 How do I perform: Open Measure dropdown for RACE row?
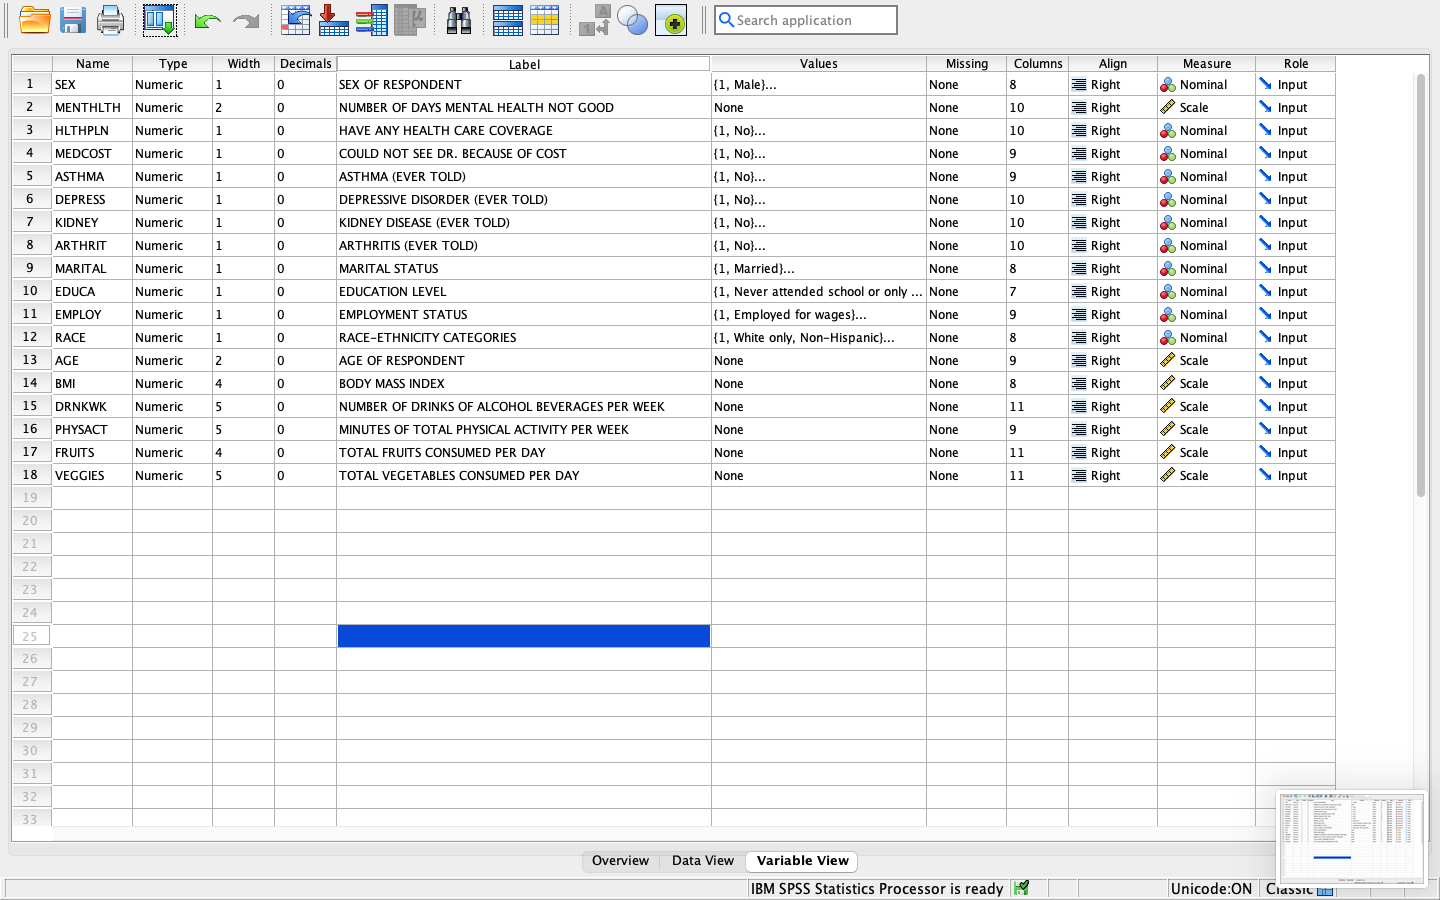pyautogui.click(x=1206, y=337)
